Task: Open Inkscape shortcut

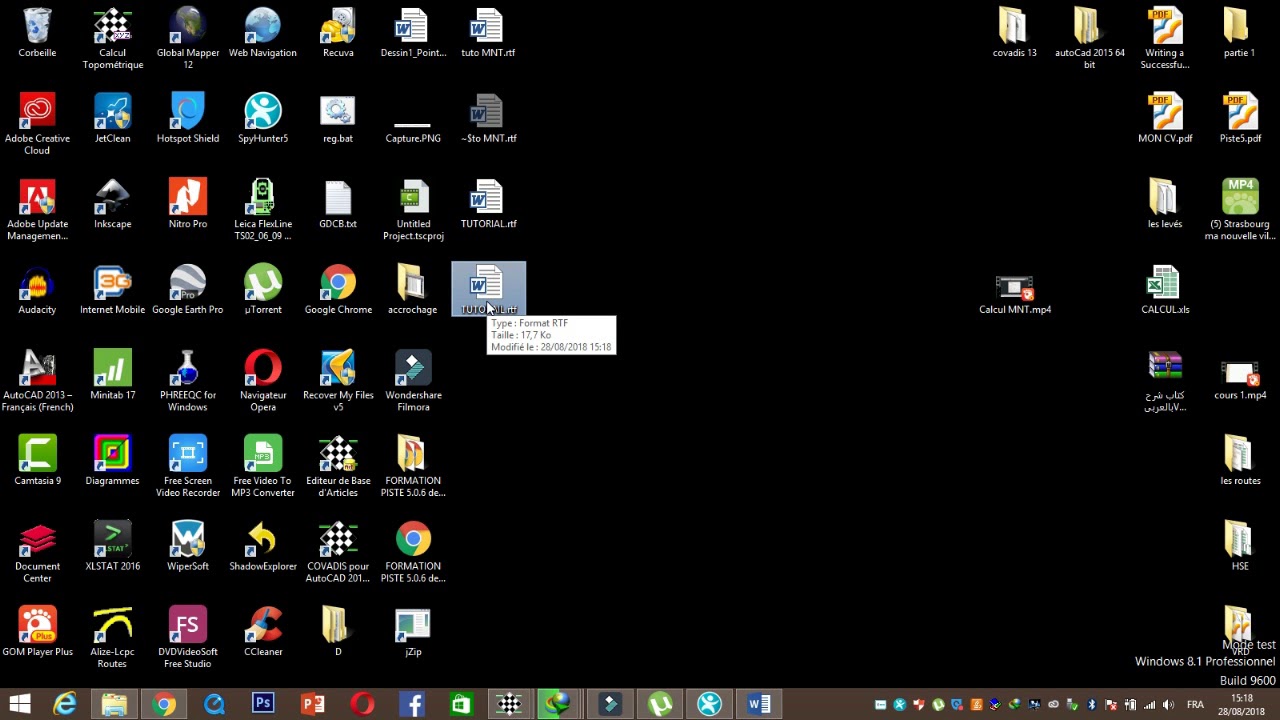Action: point(112,203)
